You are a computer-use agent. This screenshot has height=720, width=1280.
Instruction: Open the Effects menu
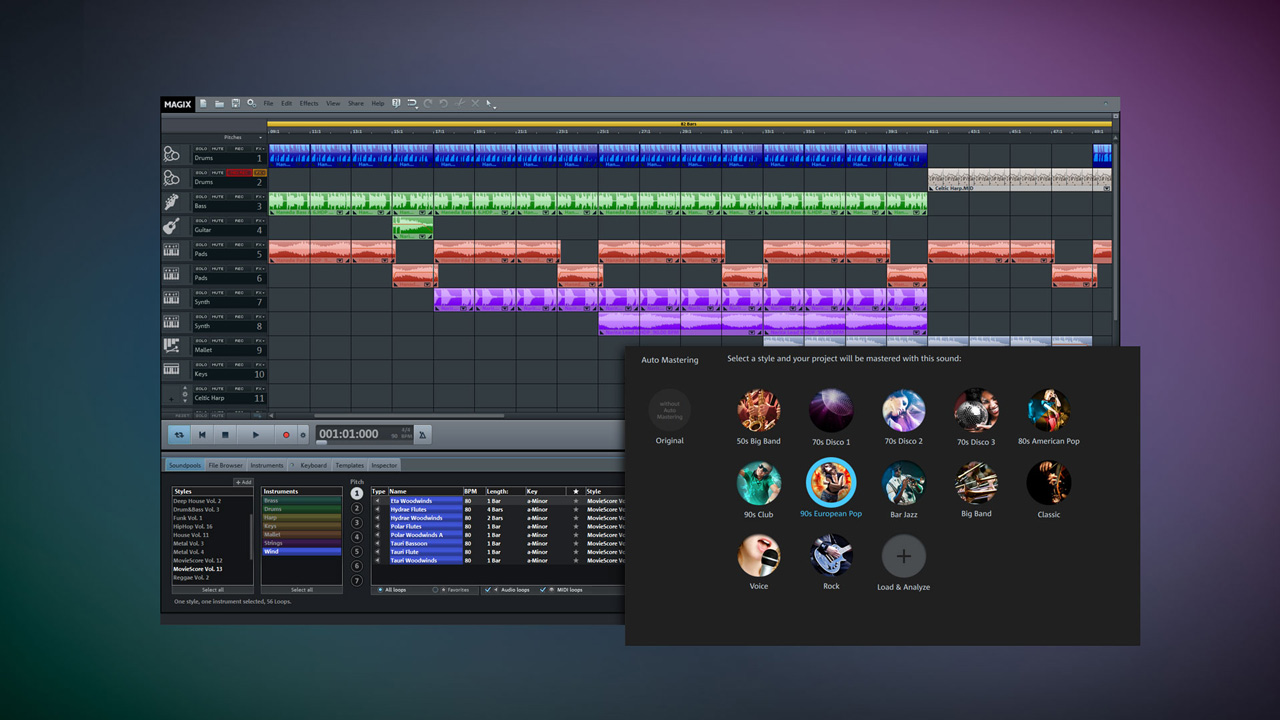(308, 103)
